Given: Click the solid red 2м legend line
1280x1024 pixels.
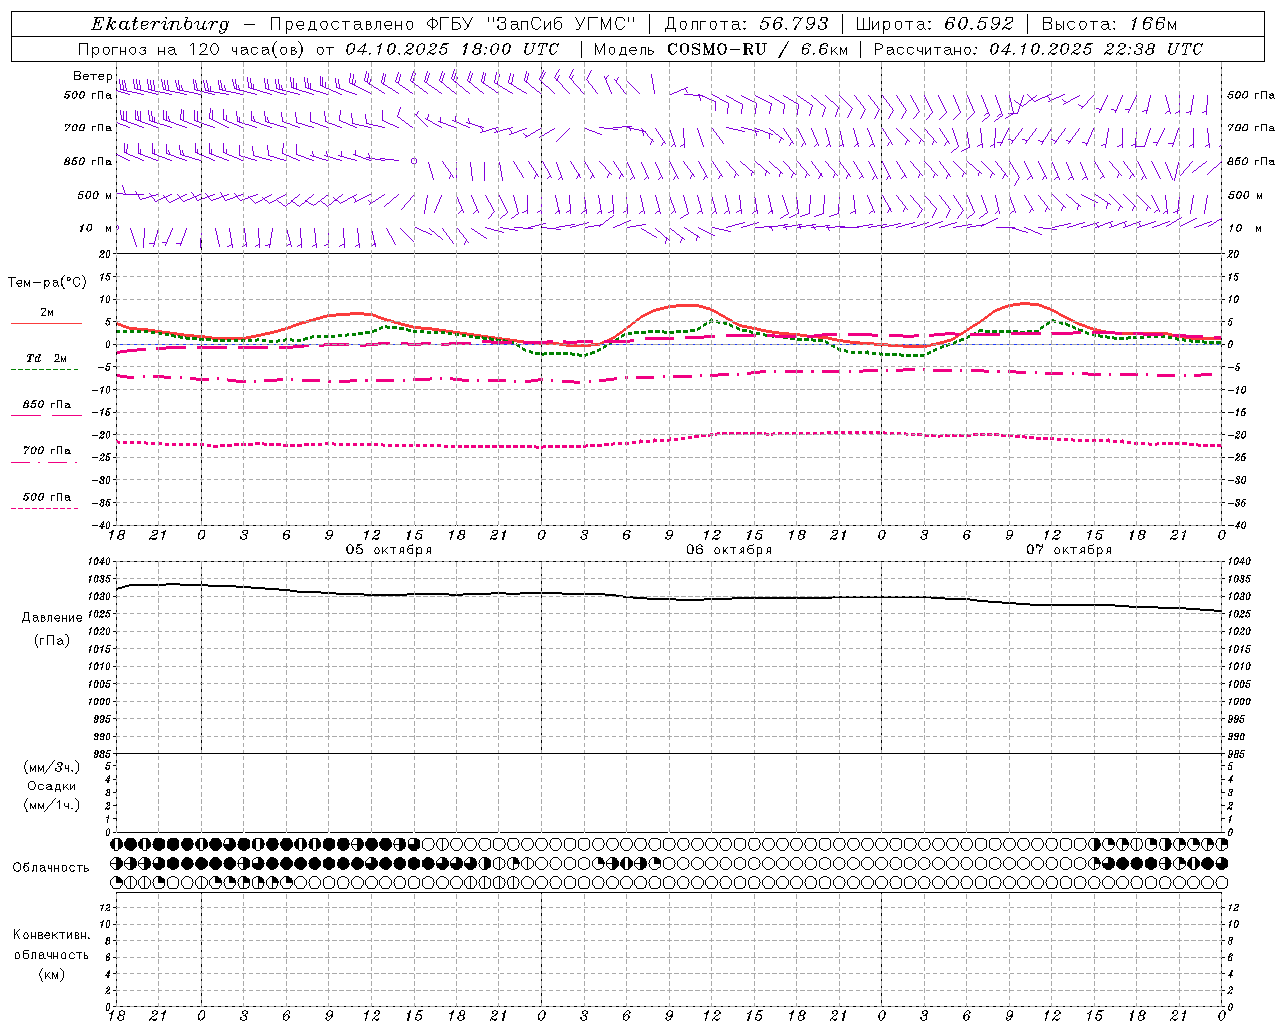Looking at the screenshot, I should [x=46, y=323].
